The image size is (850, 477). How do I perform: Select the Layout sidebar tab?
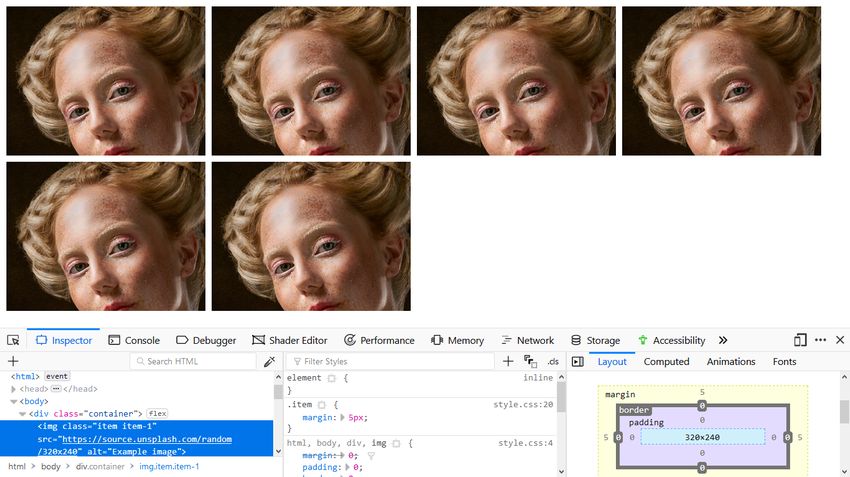(612, 362)
